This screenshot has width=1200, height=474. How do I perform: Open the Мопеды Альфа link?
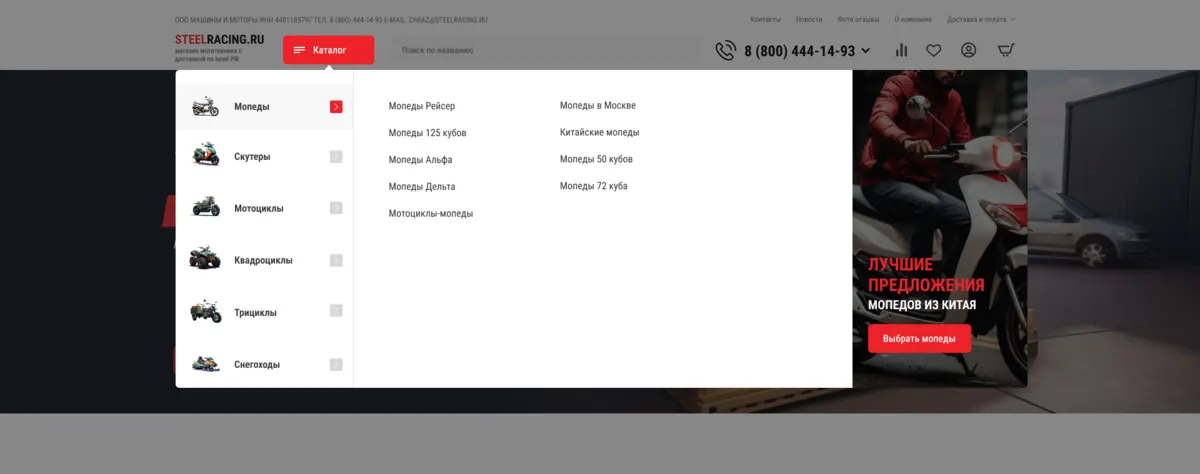pos(420,160)
